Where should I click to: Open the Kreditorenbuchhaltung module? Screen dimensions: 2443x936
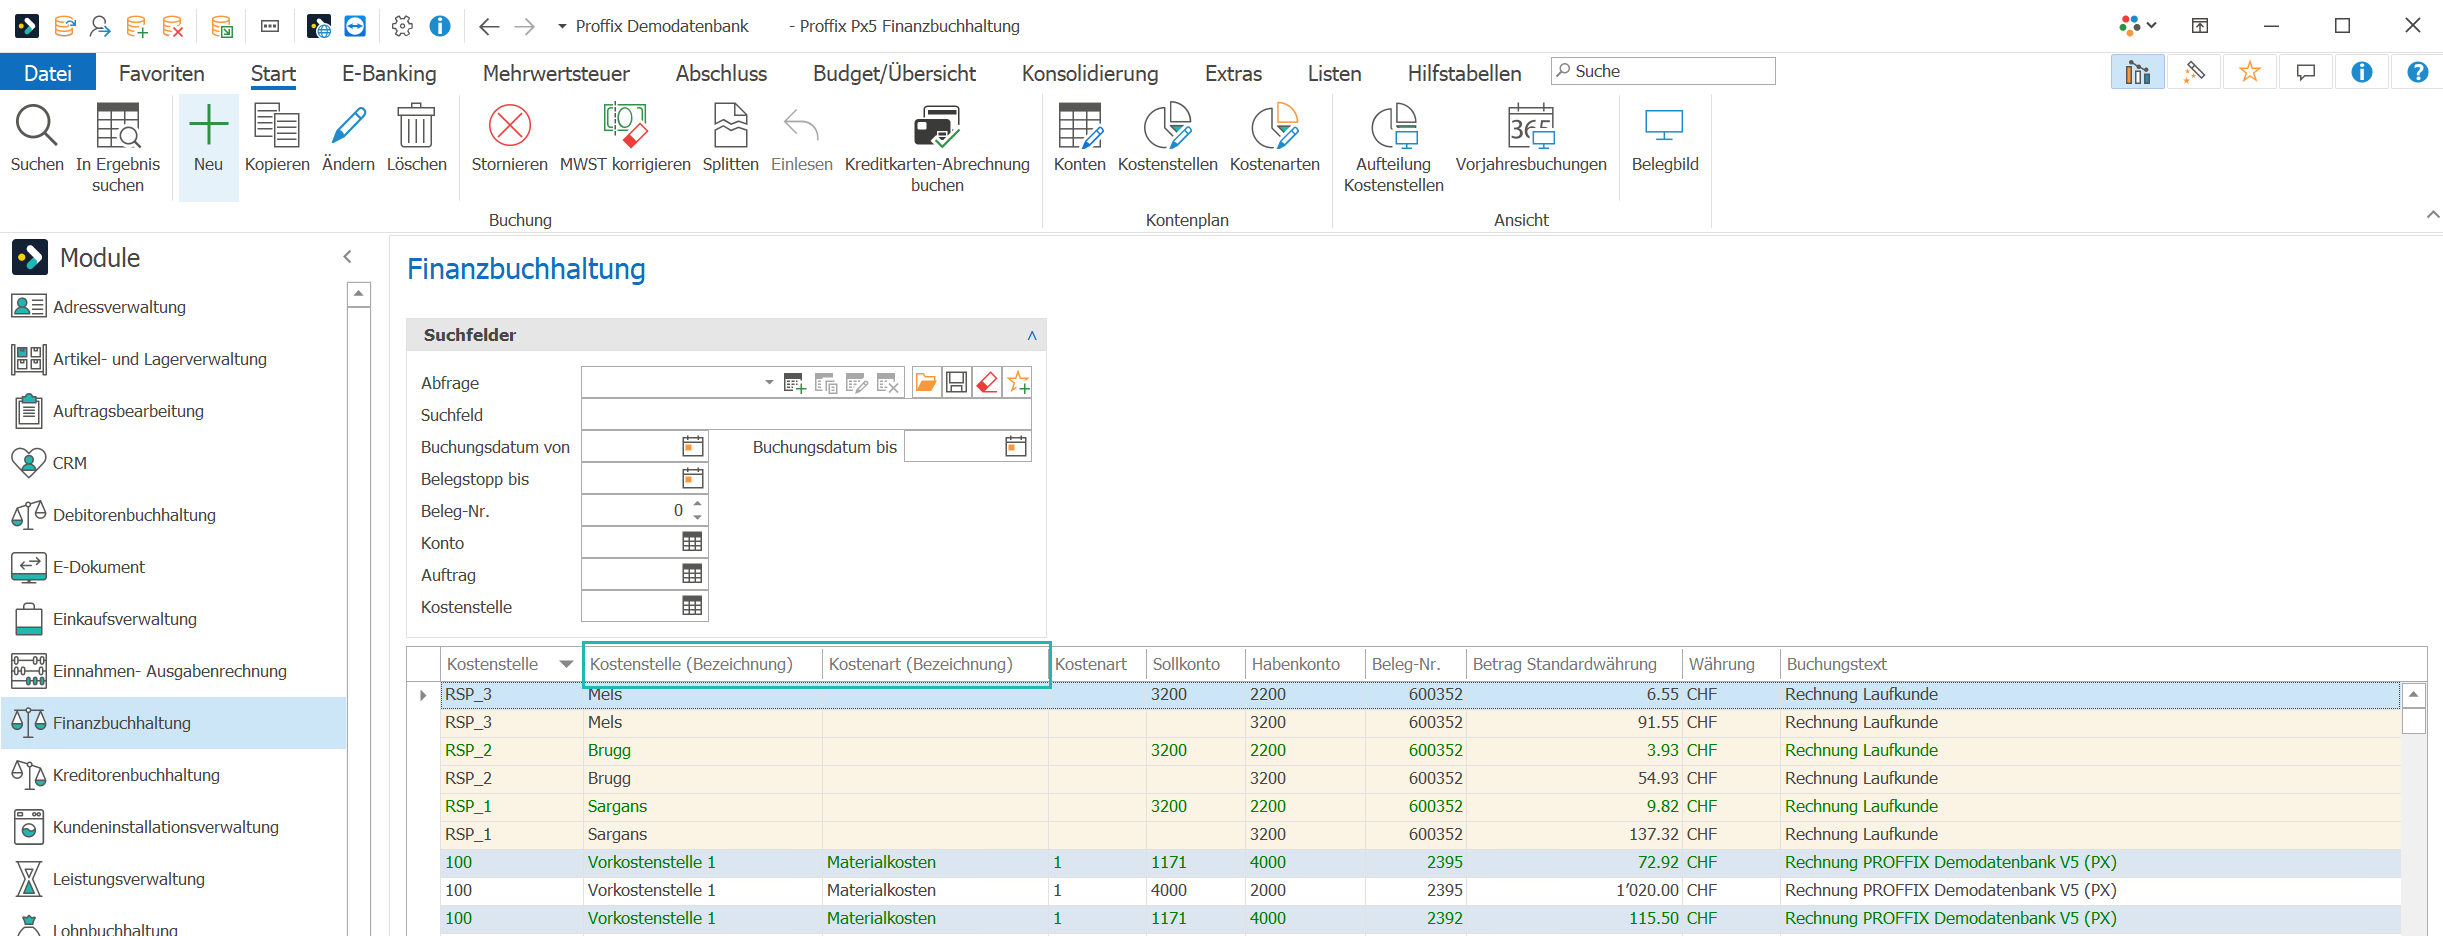click(x=174, y=775)
